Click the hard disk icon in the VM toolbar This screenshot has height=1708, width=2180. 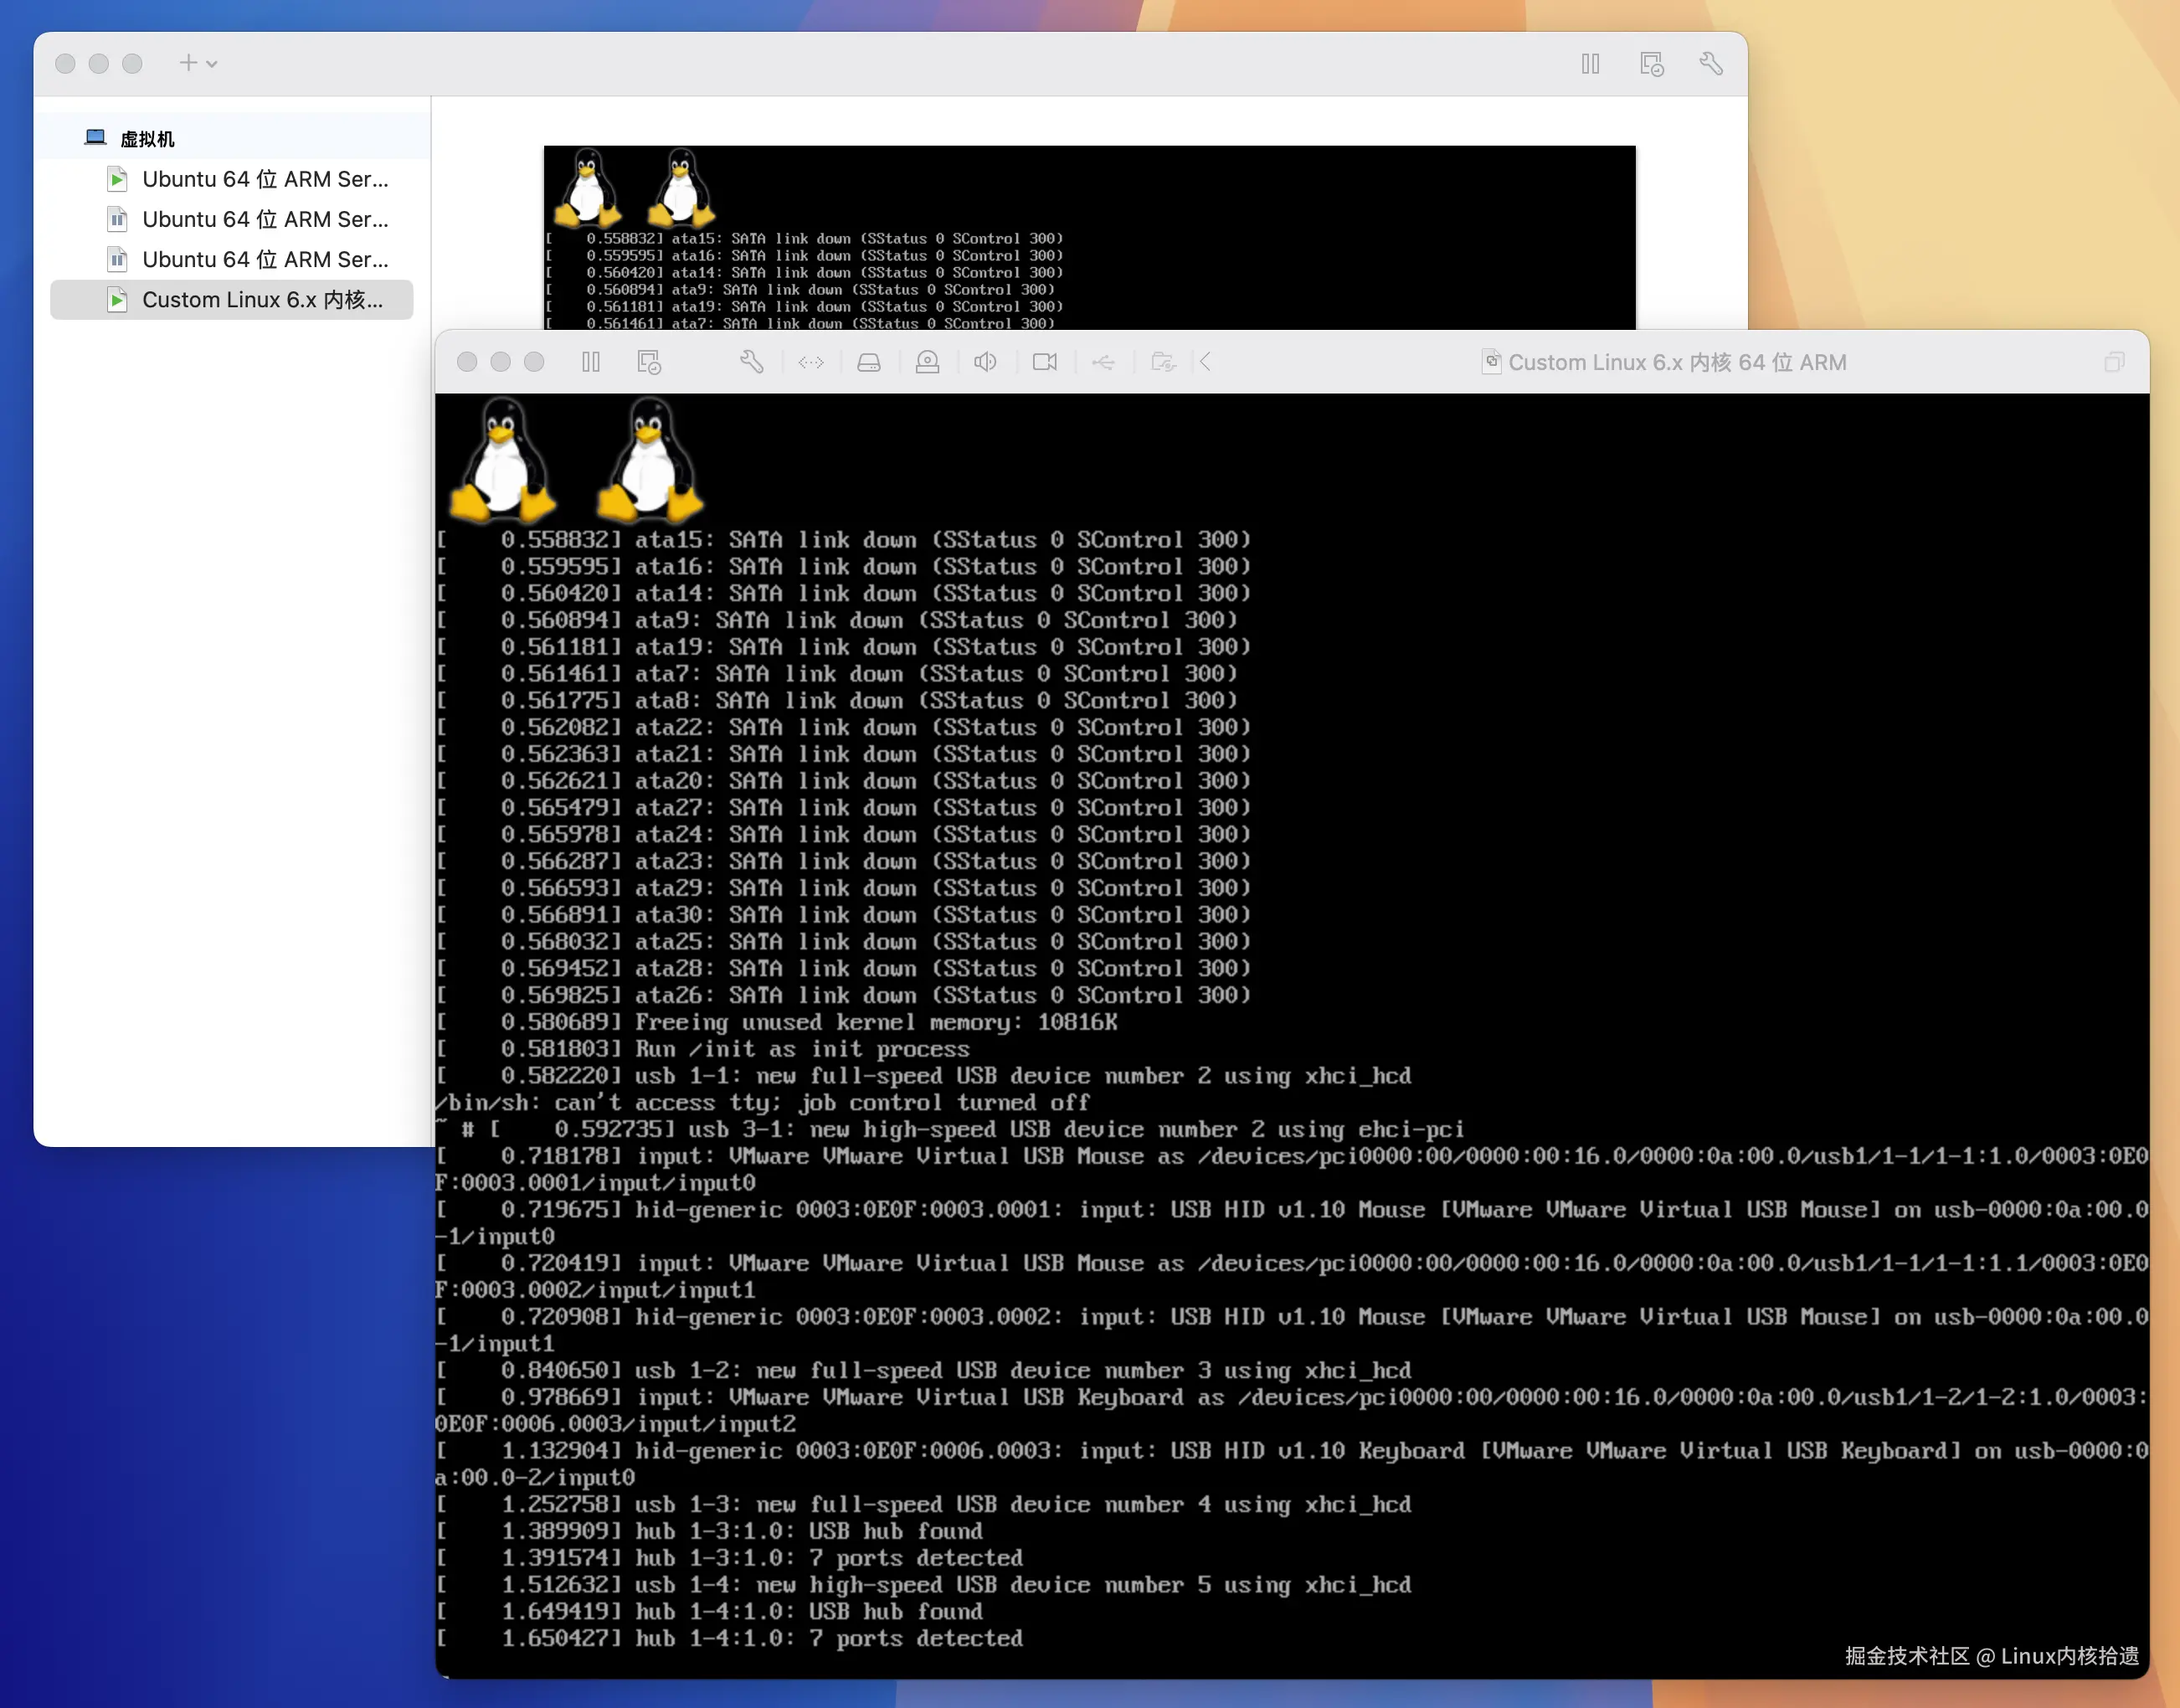click(x=869, y=362)
